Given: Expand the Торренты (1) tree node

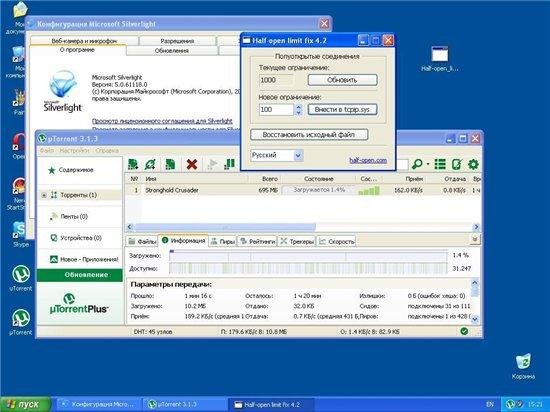Looking at the screenshot, I should (x=44, y=195).
